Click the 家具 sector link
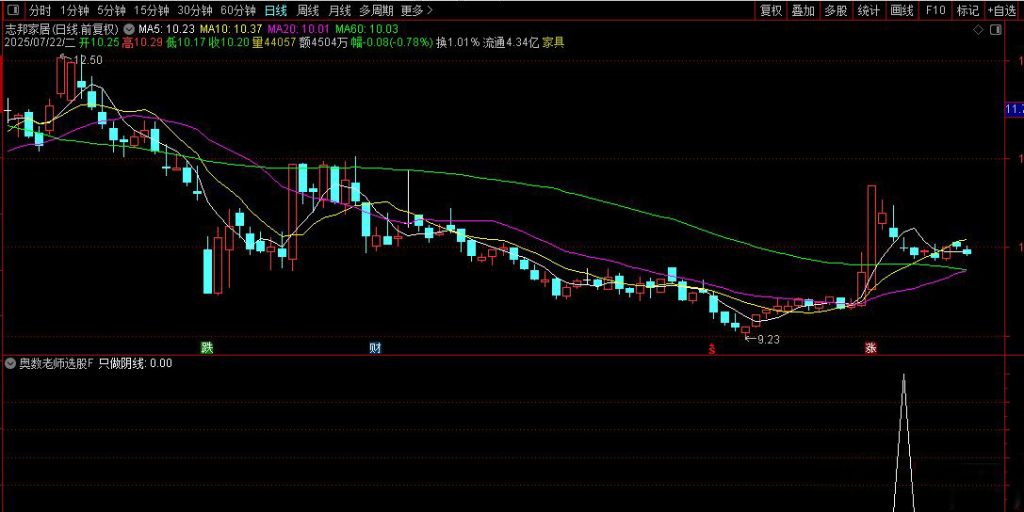 tap(553, 43)
